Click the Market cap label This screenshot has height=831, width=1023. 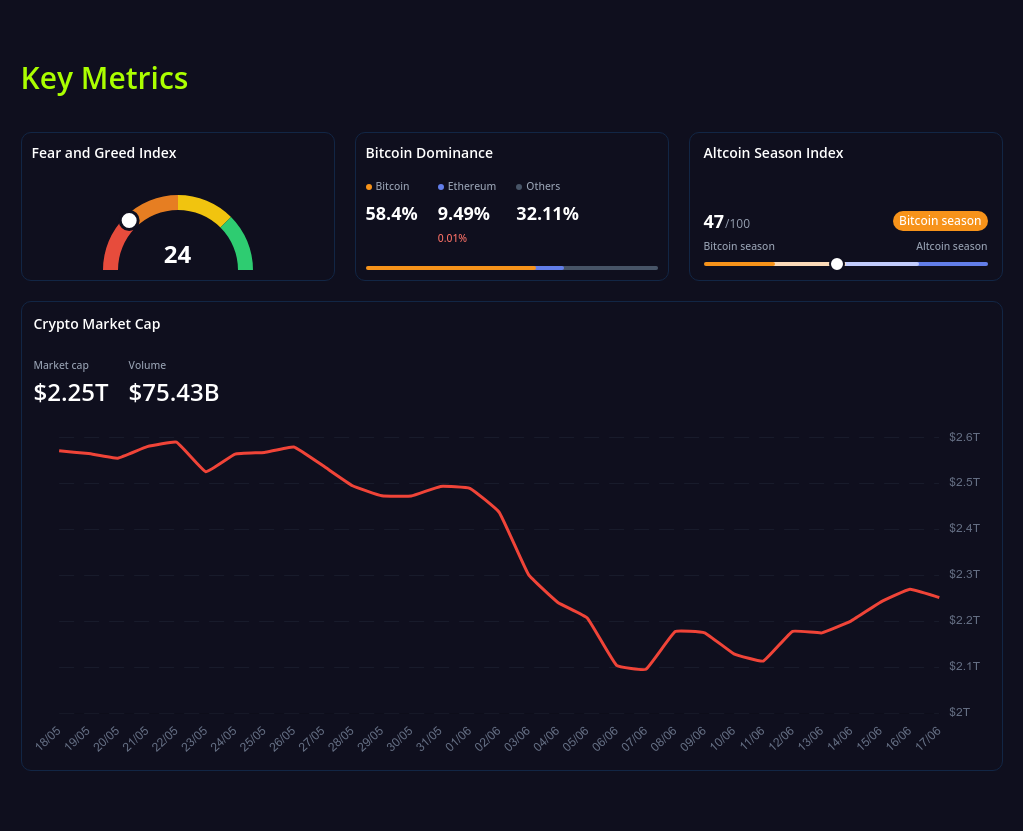click(61, 365)
